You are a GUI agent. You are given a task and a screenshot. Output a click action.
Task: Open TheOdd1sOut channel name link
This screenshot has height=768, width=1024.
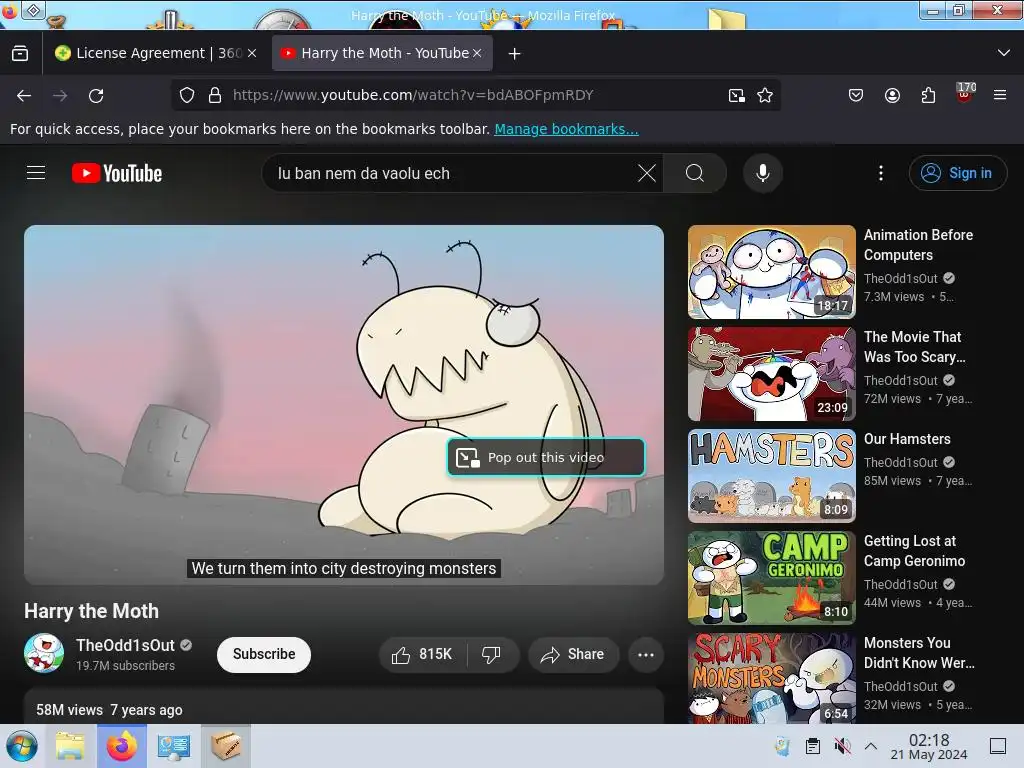click(125, 645)
